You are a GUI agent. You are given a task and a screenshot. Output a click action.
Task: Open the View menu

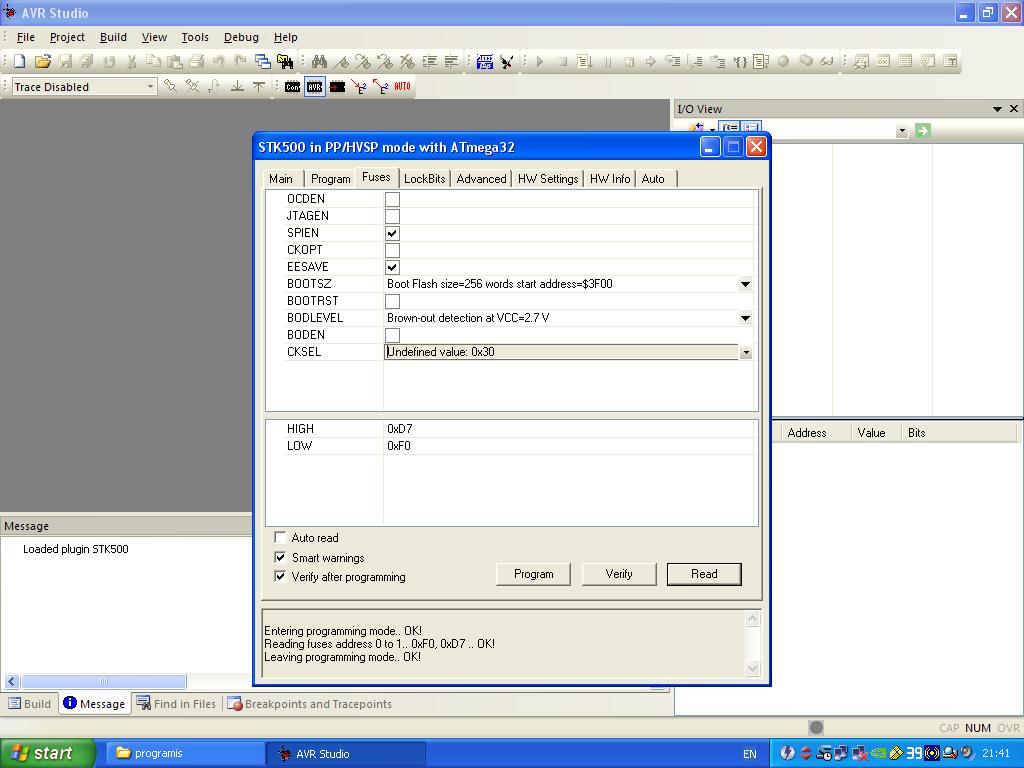pos(154,37)
